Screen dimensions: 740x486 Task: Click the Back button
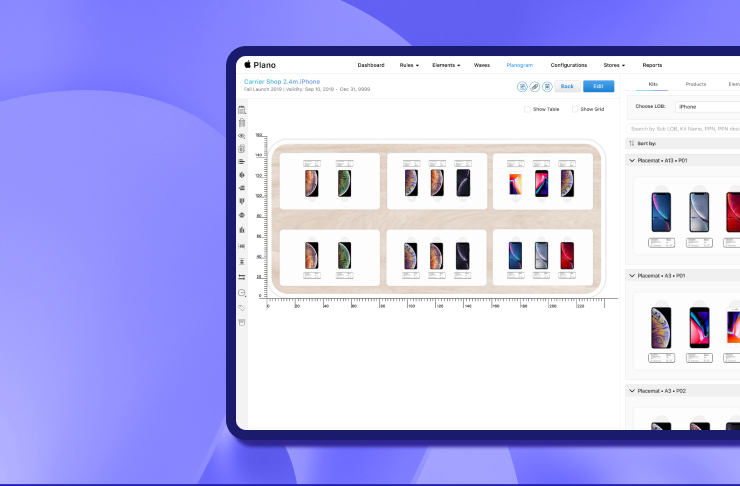coord(567,86)
